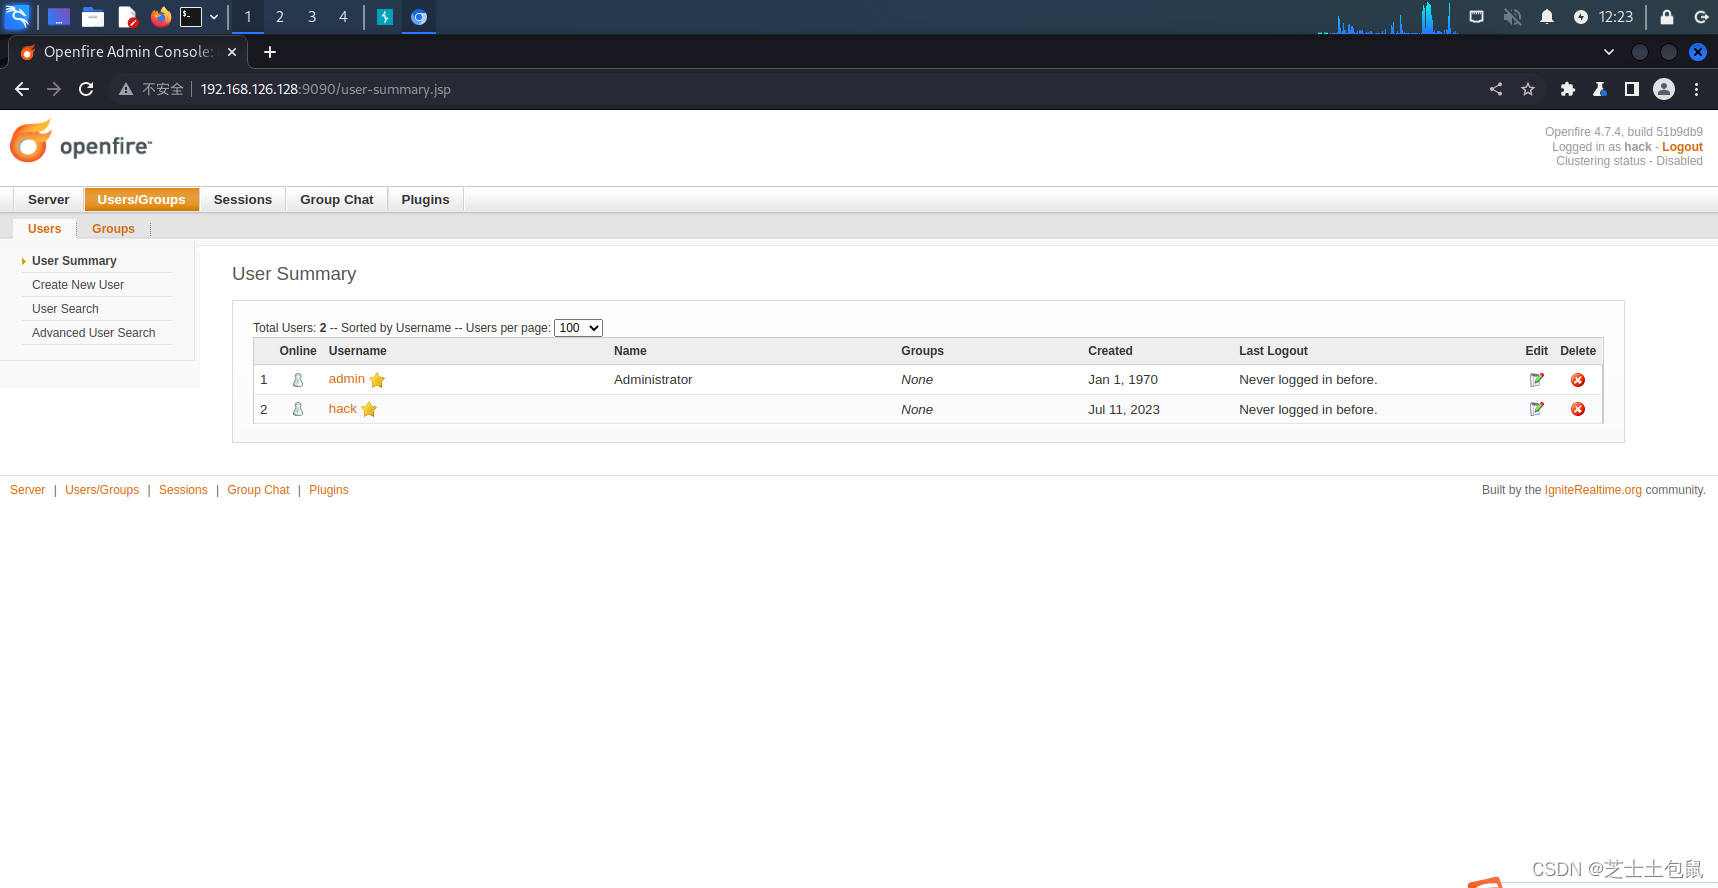
Task: Open the Users per page dropdown
Action: [x=578, y=328]
